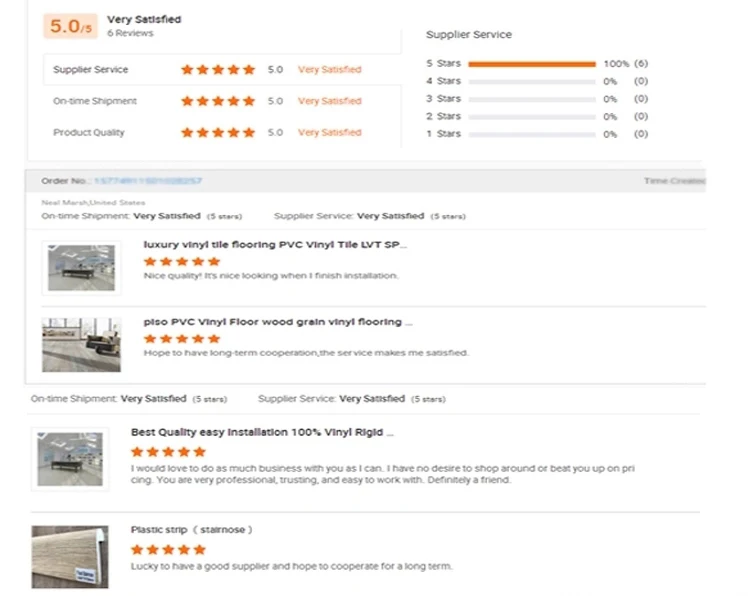Open 'luxury vinyl tile flooring PVC Vinyl Tile' title
Image resolution: width=750 pixels, height=596 pixels.
pos(275,244)
